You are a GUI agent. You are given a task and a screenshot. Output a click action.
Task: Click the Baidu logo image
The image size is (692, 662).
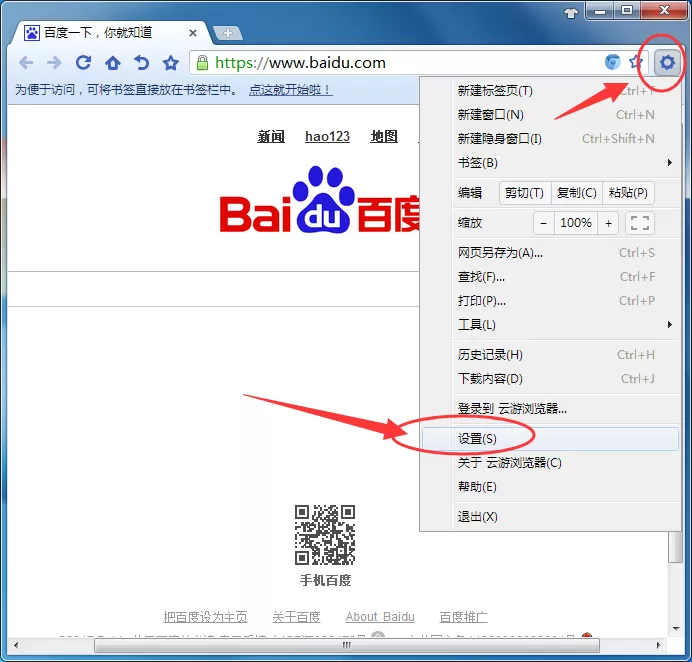point(320,200)
